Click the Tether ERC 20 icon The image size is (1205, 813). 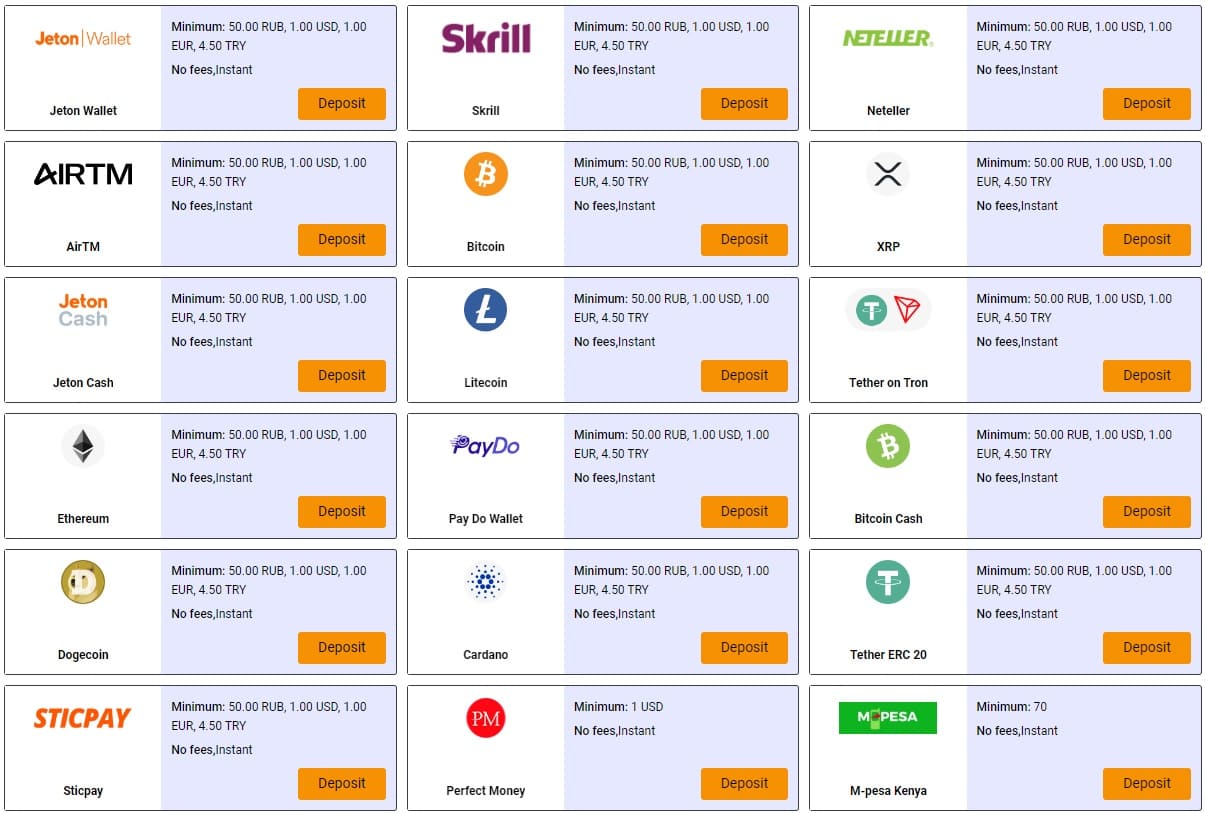[888, 582]
